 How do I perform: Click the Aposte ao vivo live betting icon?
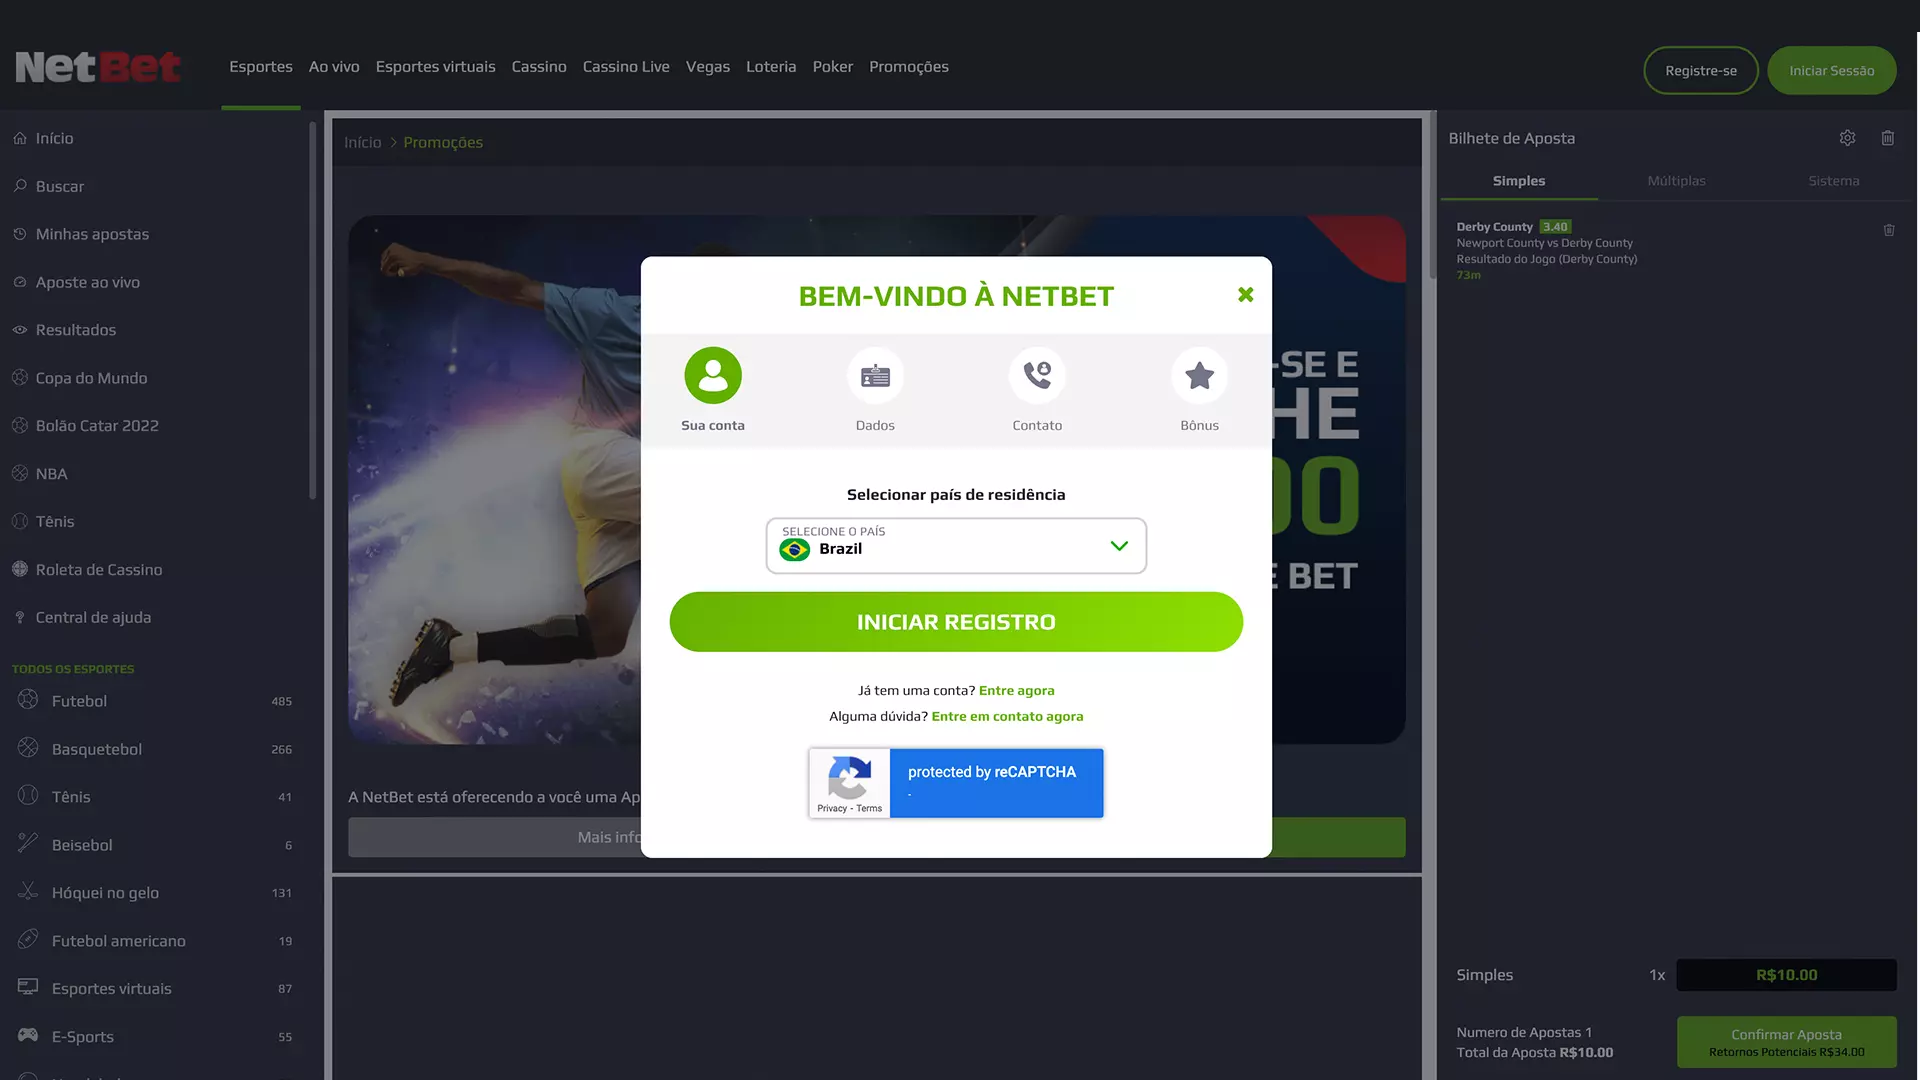tap(20, 282)
